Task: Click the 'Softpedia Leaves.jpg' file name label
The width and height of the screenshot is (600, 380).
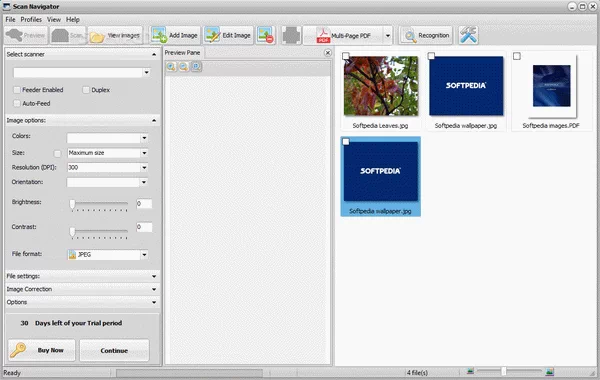Action: [x=380, y=126]
